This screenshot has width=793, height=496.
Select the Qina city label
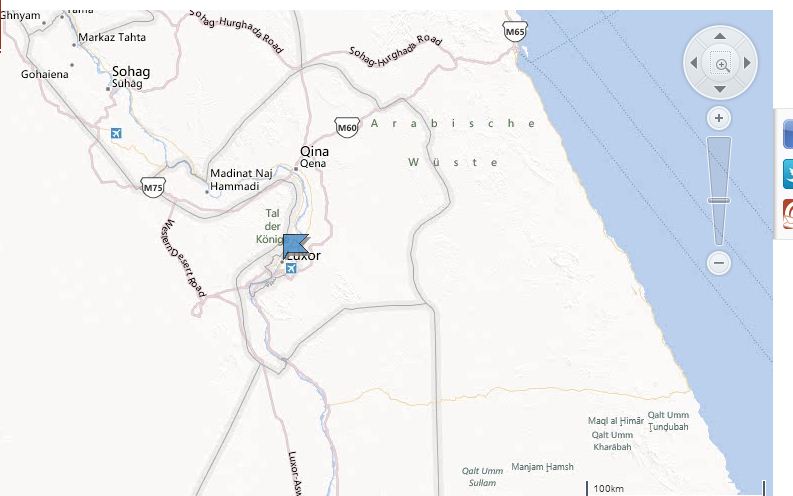[314, 151]
